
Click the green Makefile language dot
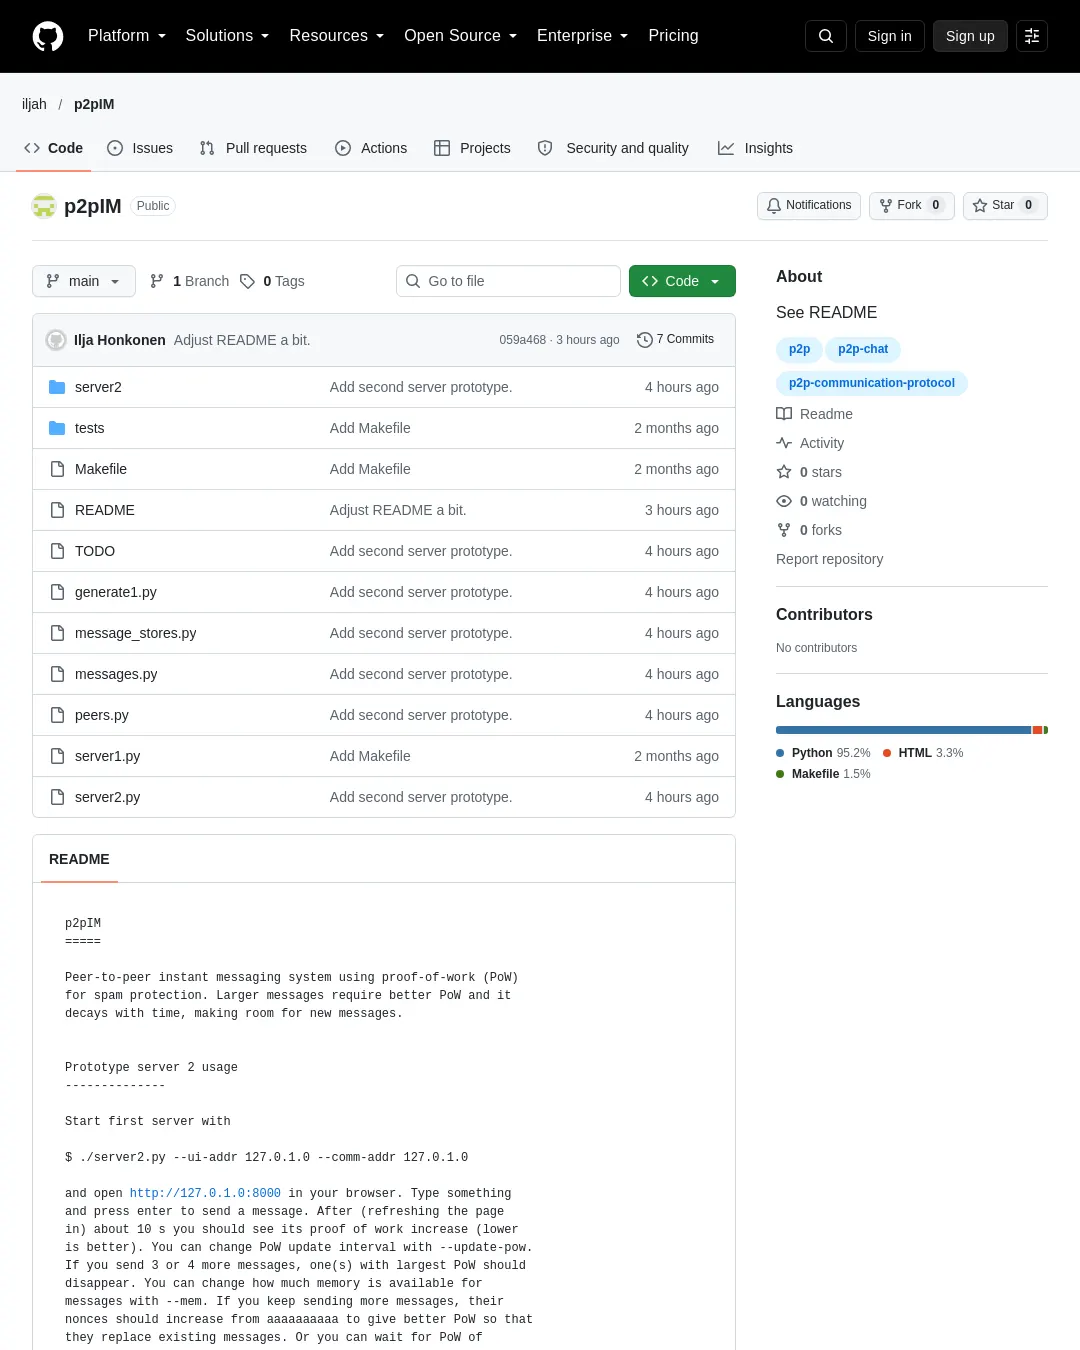coord(780,774)
